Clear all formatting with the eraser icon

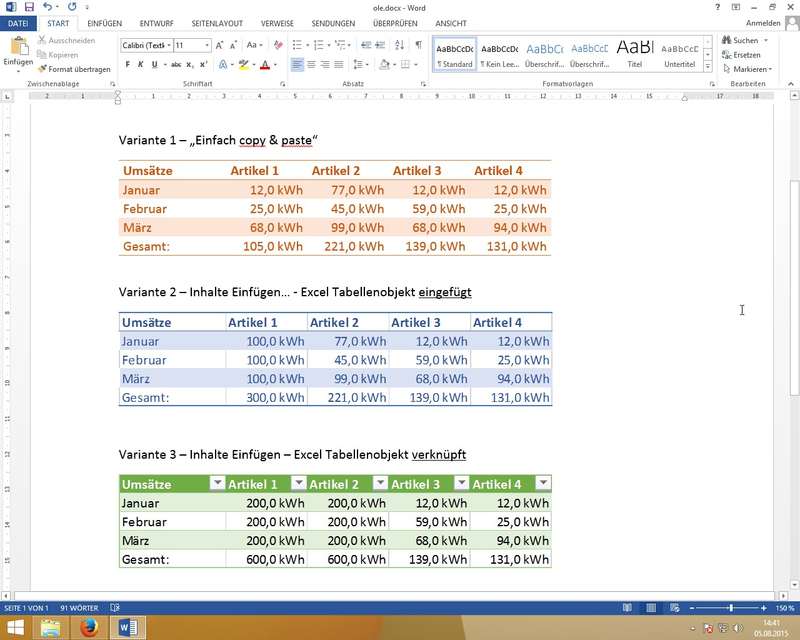coord(278,45)
